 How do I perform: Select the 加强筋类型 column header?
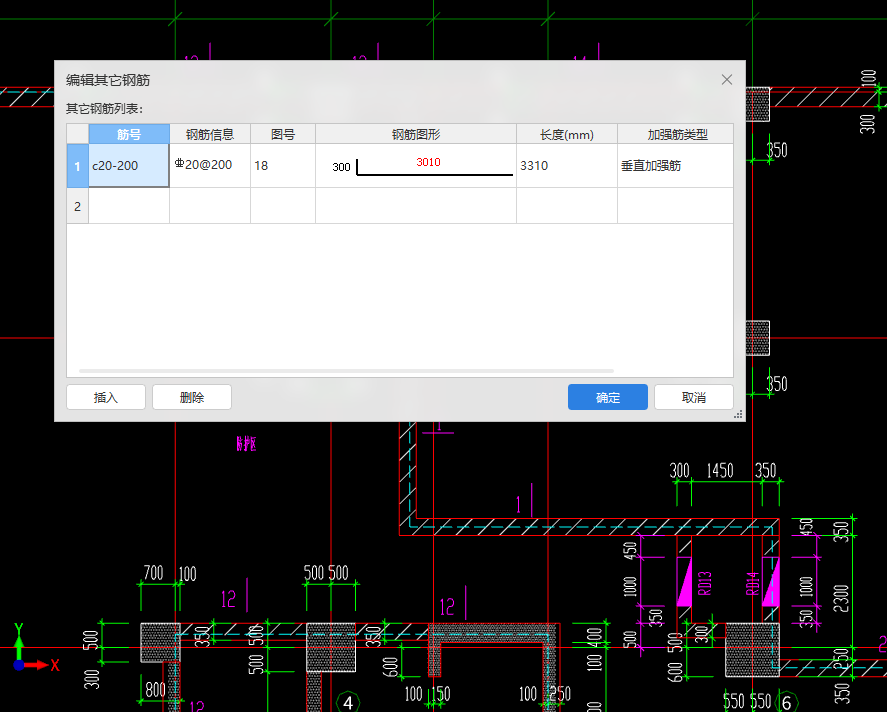(x=675, y=134)
